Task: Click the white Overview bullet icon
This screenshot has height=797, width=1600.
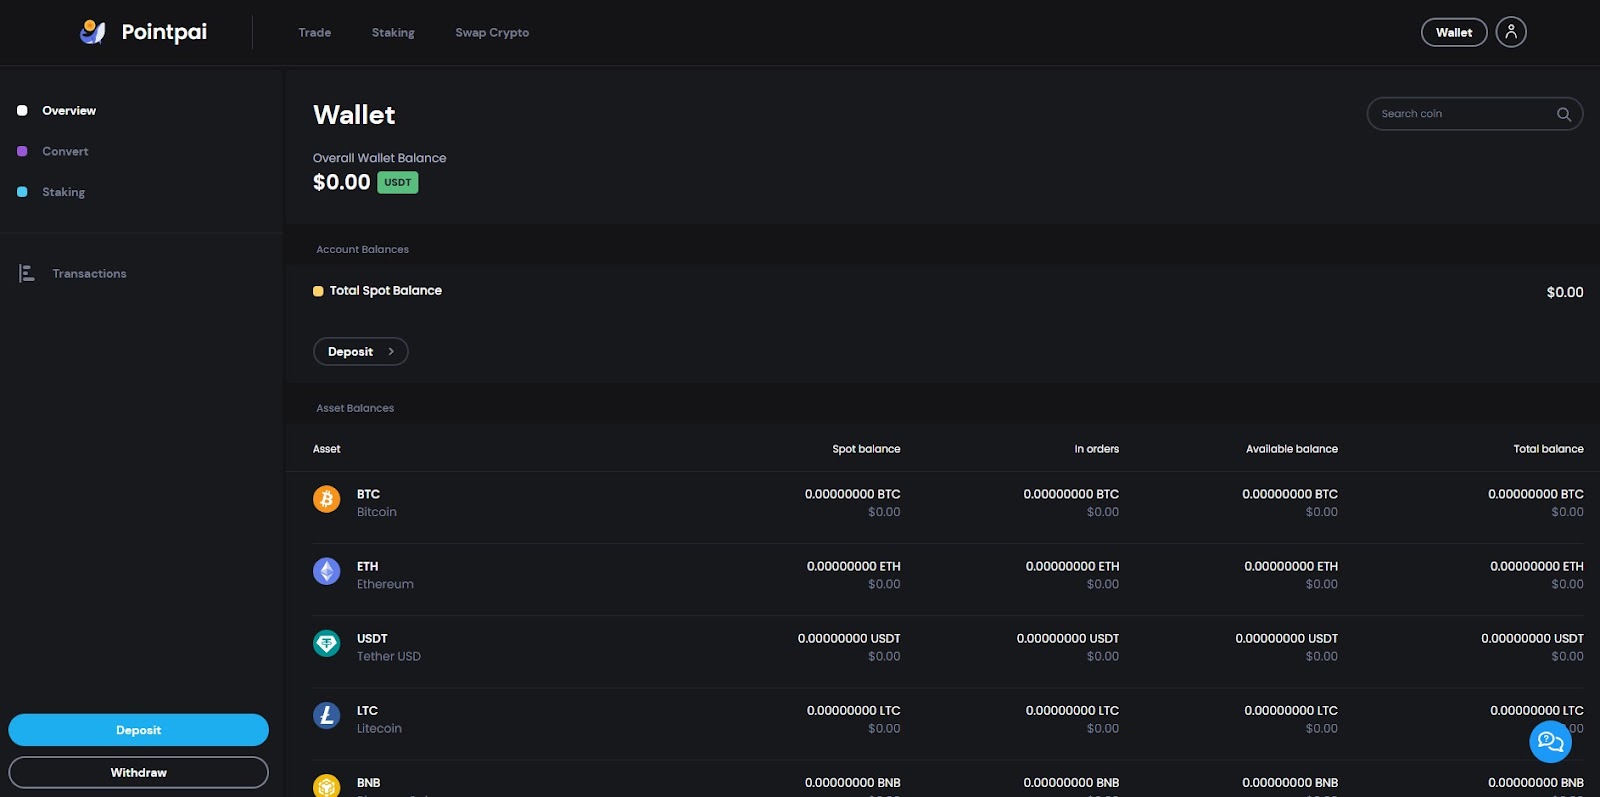Action: pyautogui.click(x=22, y=110)
